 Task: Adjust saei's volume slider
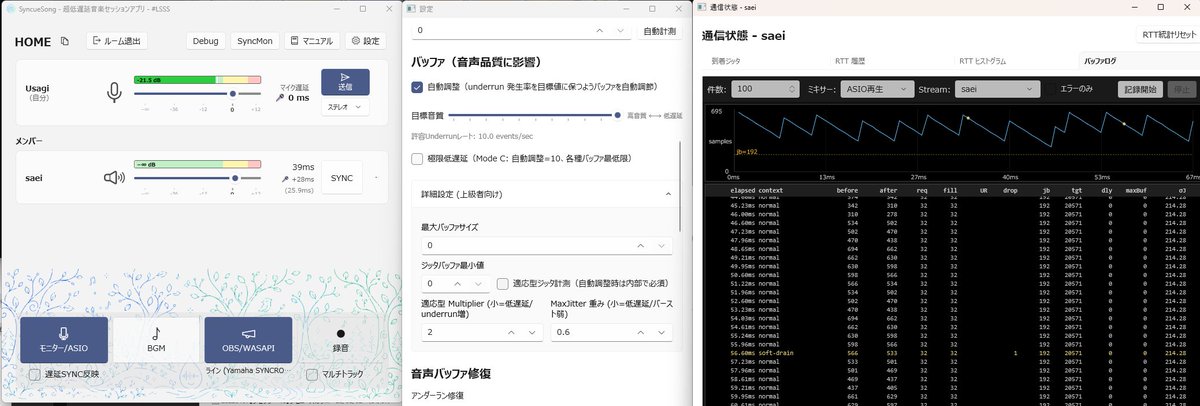pyautogui.click(x=197, y=178)
